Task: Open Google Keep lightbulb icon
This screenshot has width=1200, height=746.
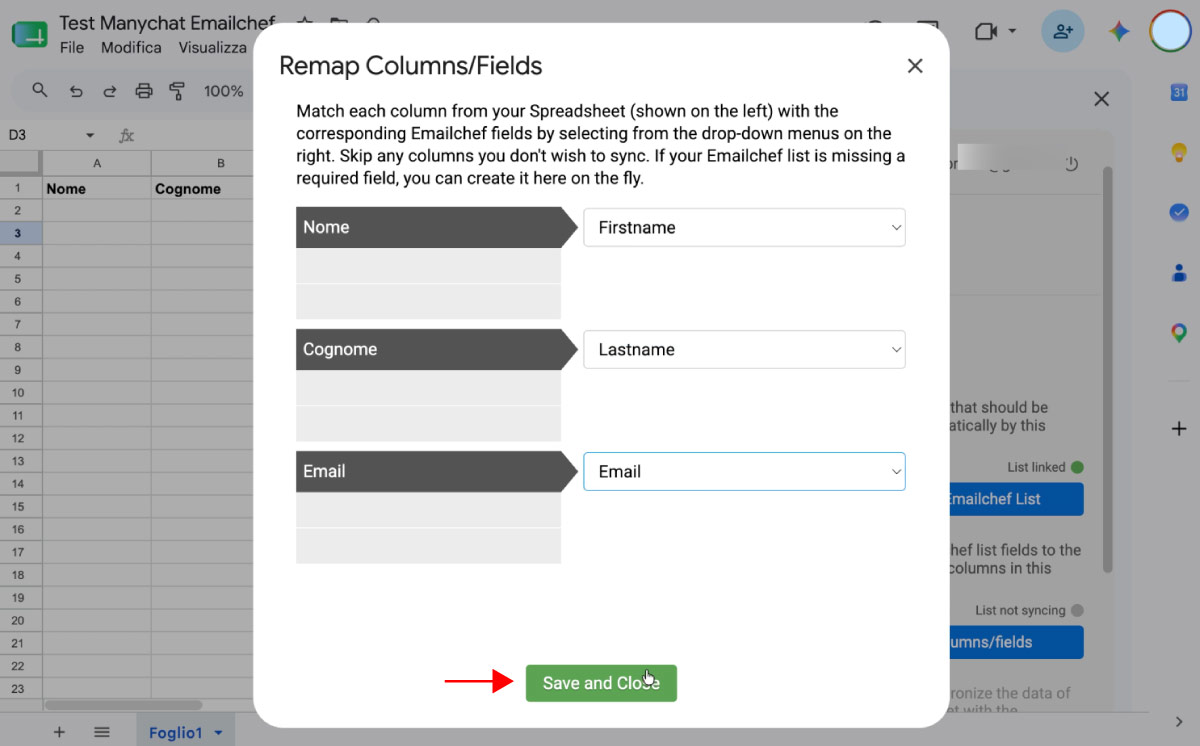Action: click(1179, 153)
